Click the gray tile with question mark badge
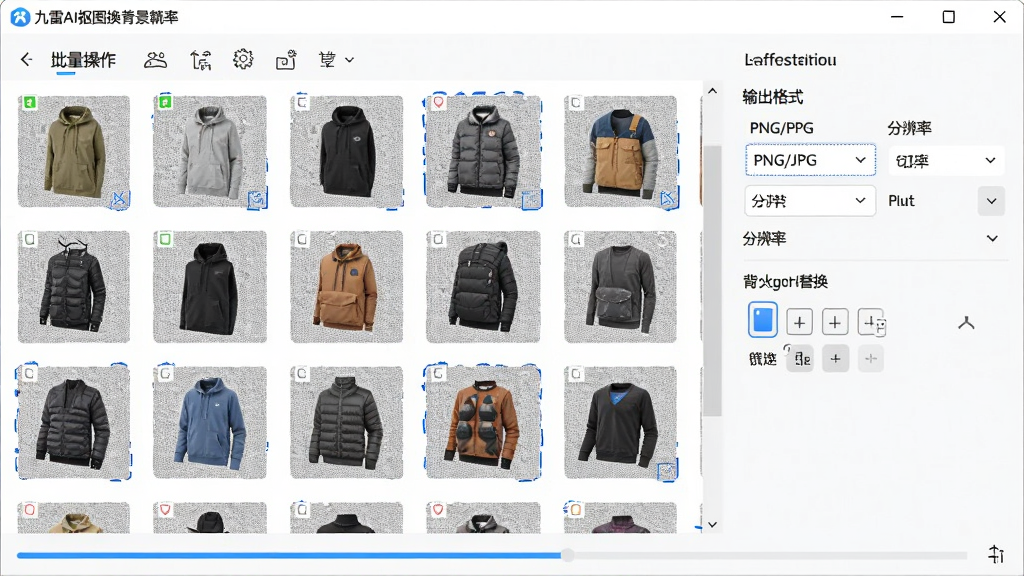The height and width of the screenshot is (576, 1024). tap(800, 359)
